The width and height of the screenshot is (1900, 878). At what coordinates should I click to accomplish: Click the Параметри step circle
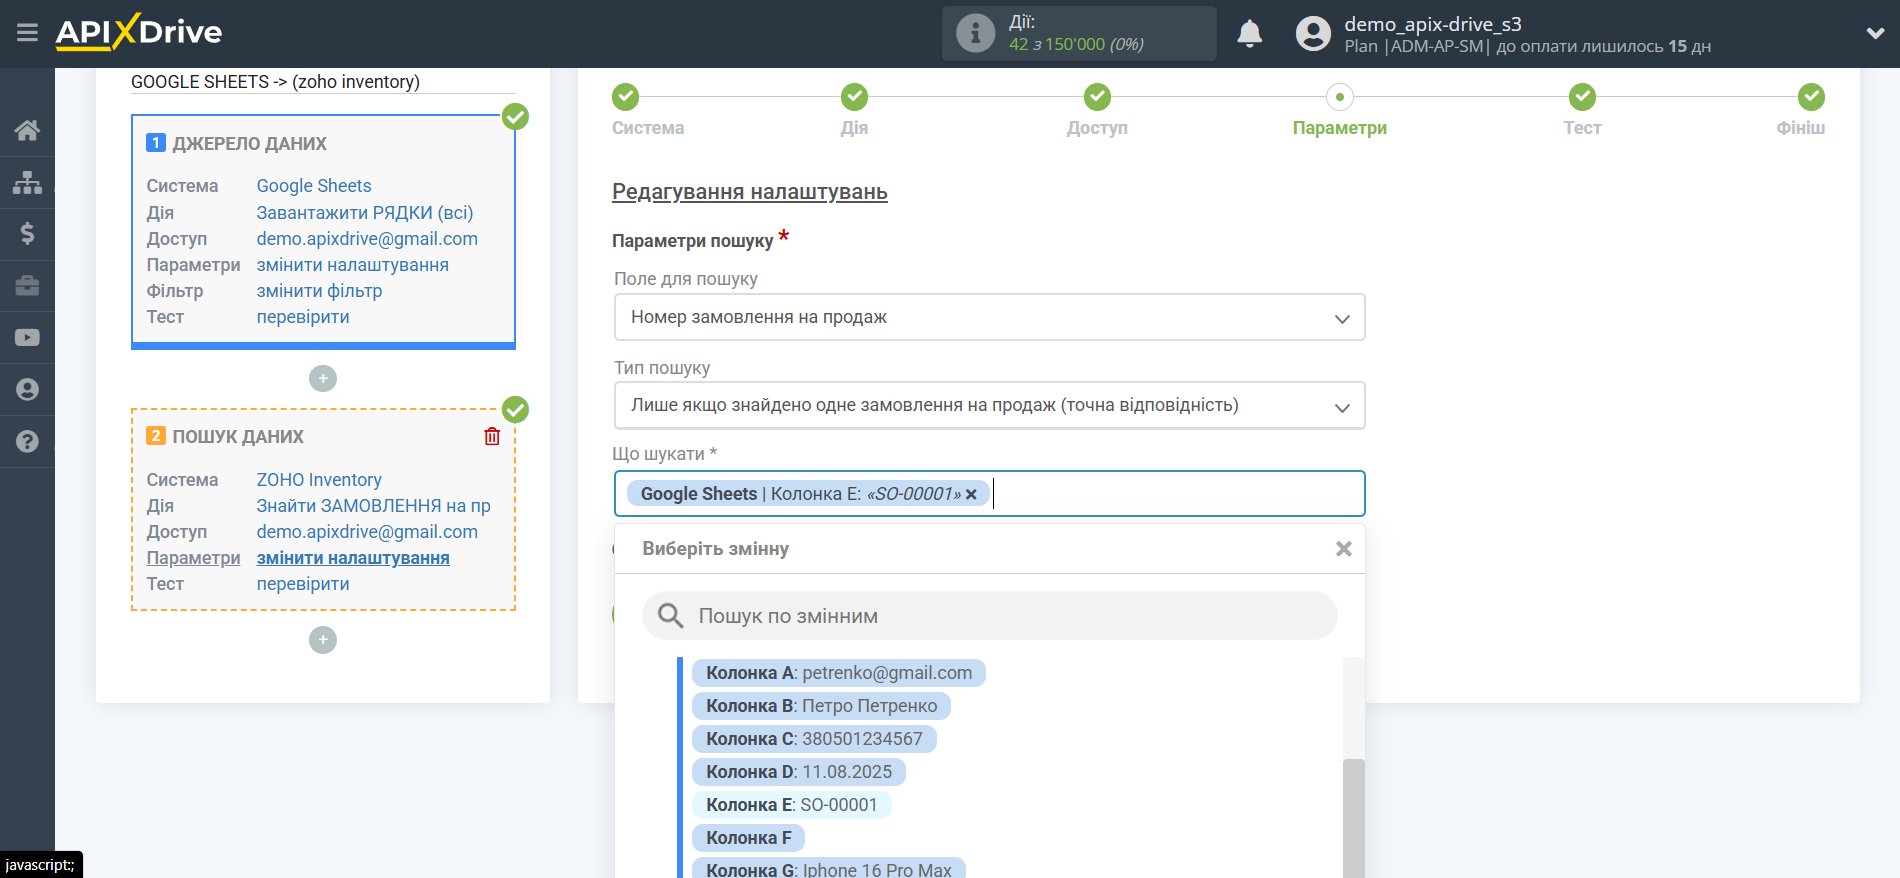[x=1340, y=97]
